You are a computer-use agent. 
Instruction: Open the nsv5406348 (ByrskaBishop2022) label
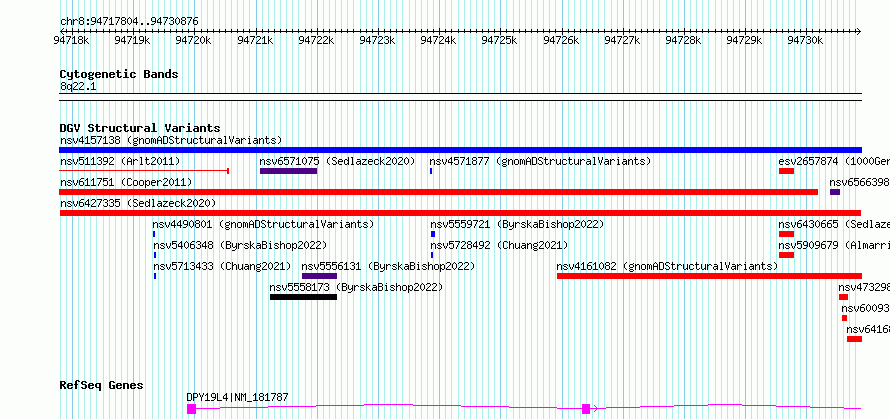coord(240,245)
